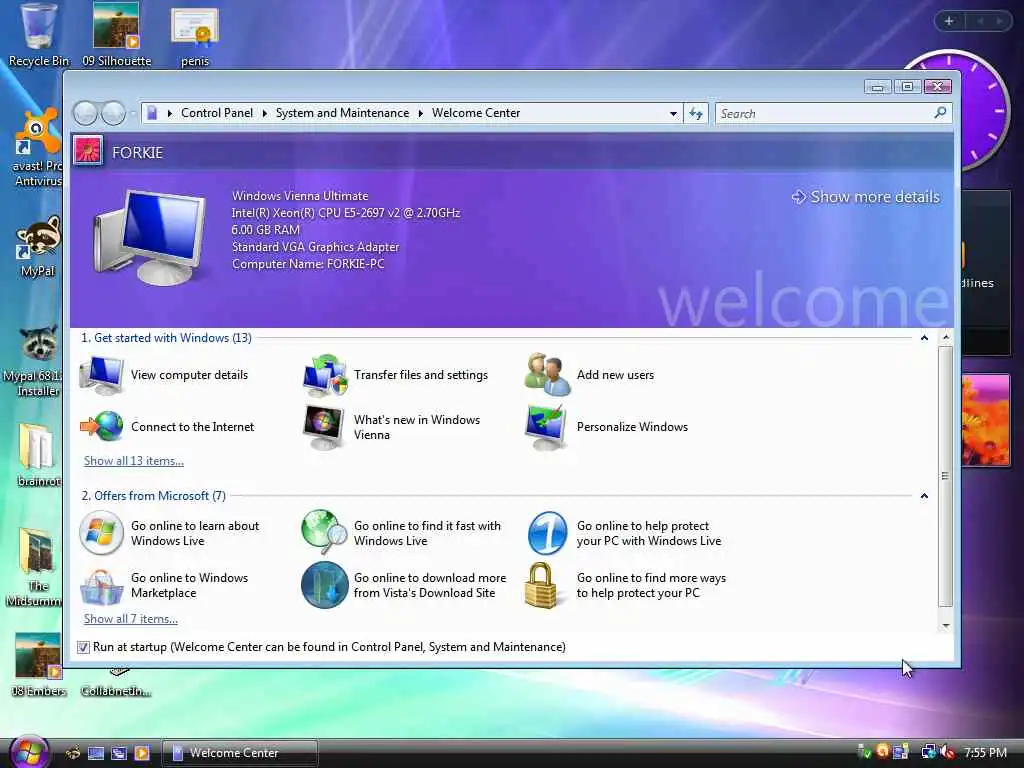This screenshot has height=768, width=1024.
Task: Open What's new in Windows Vienna icon
Action: (x=325, y=427)
